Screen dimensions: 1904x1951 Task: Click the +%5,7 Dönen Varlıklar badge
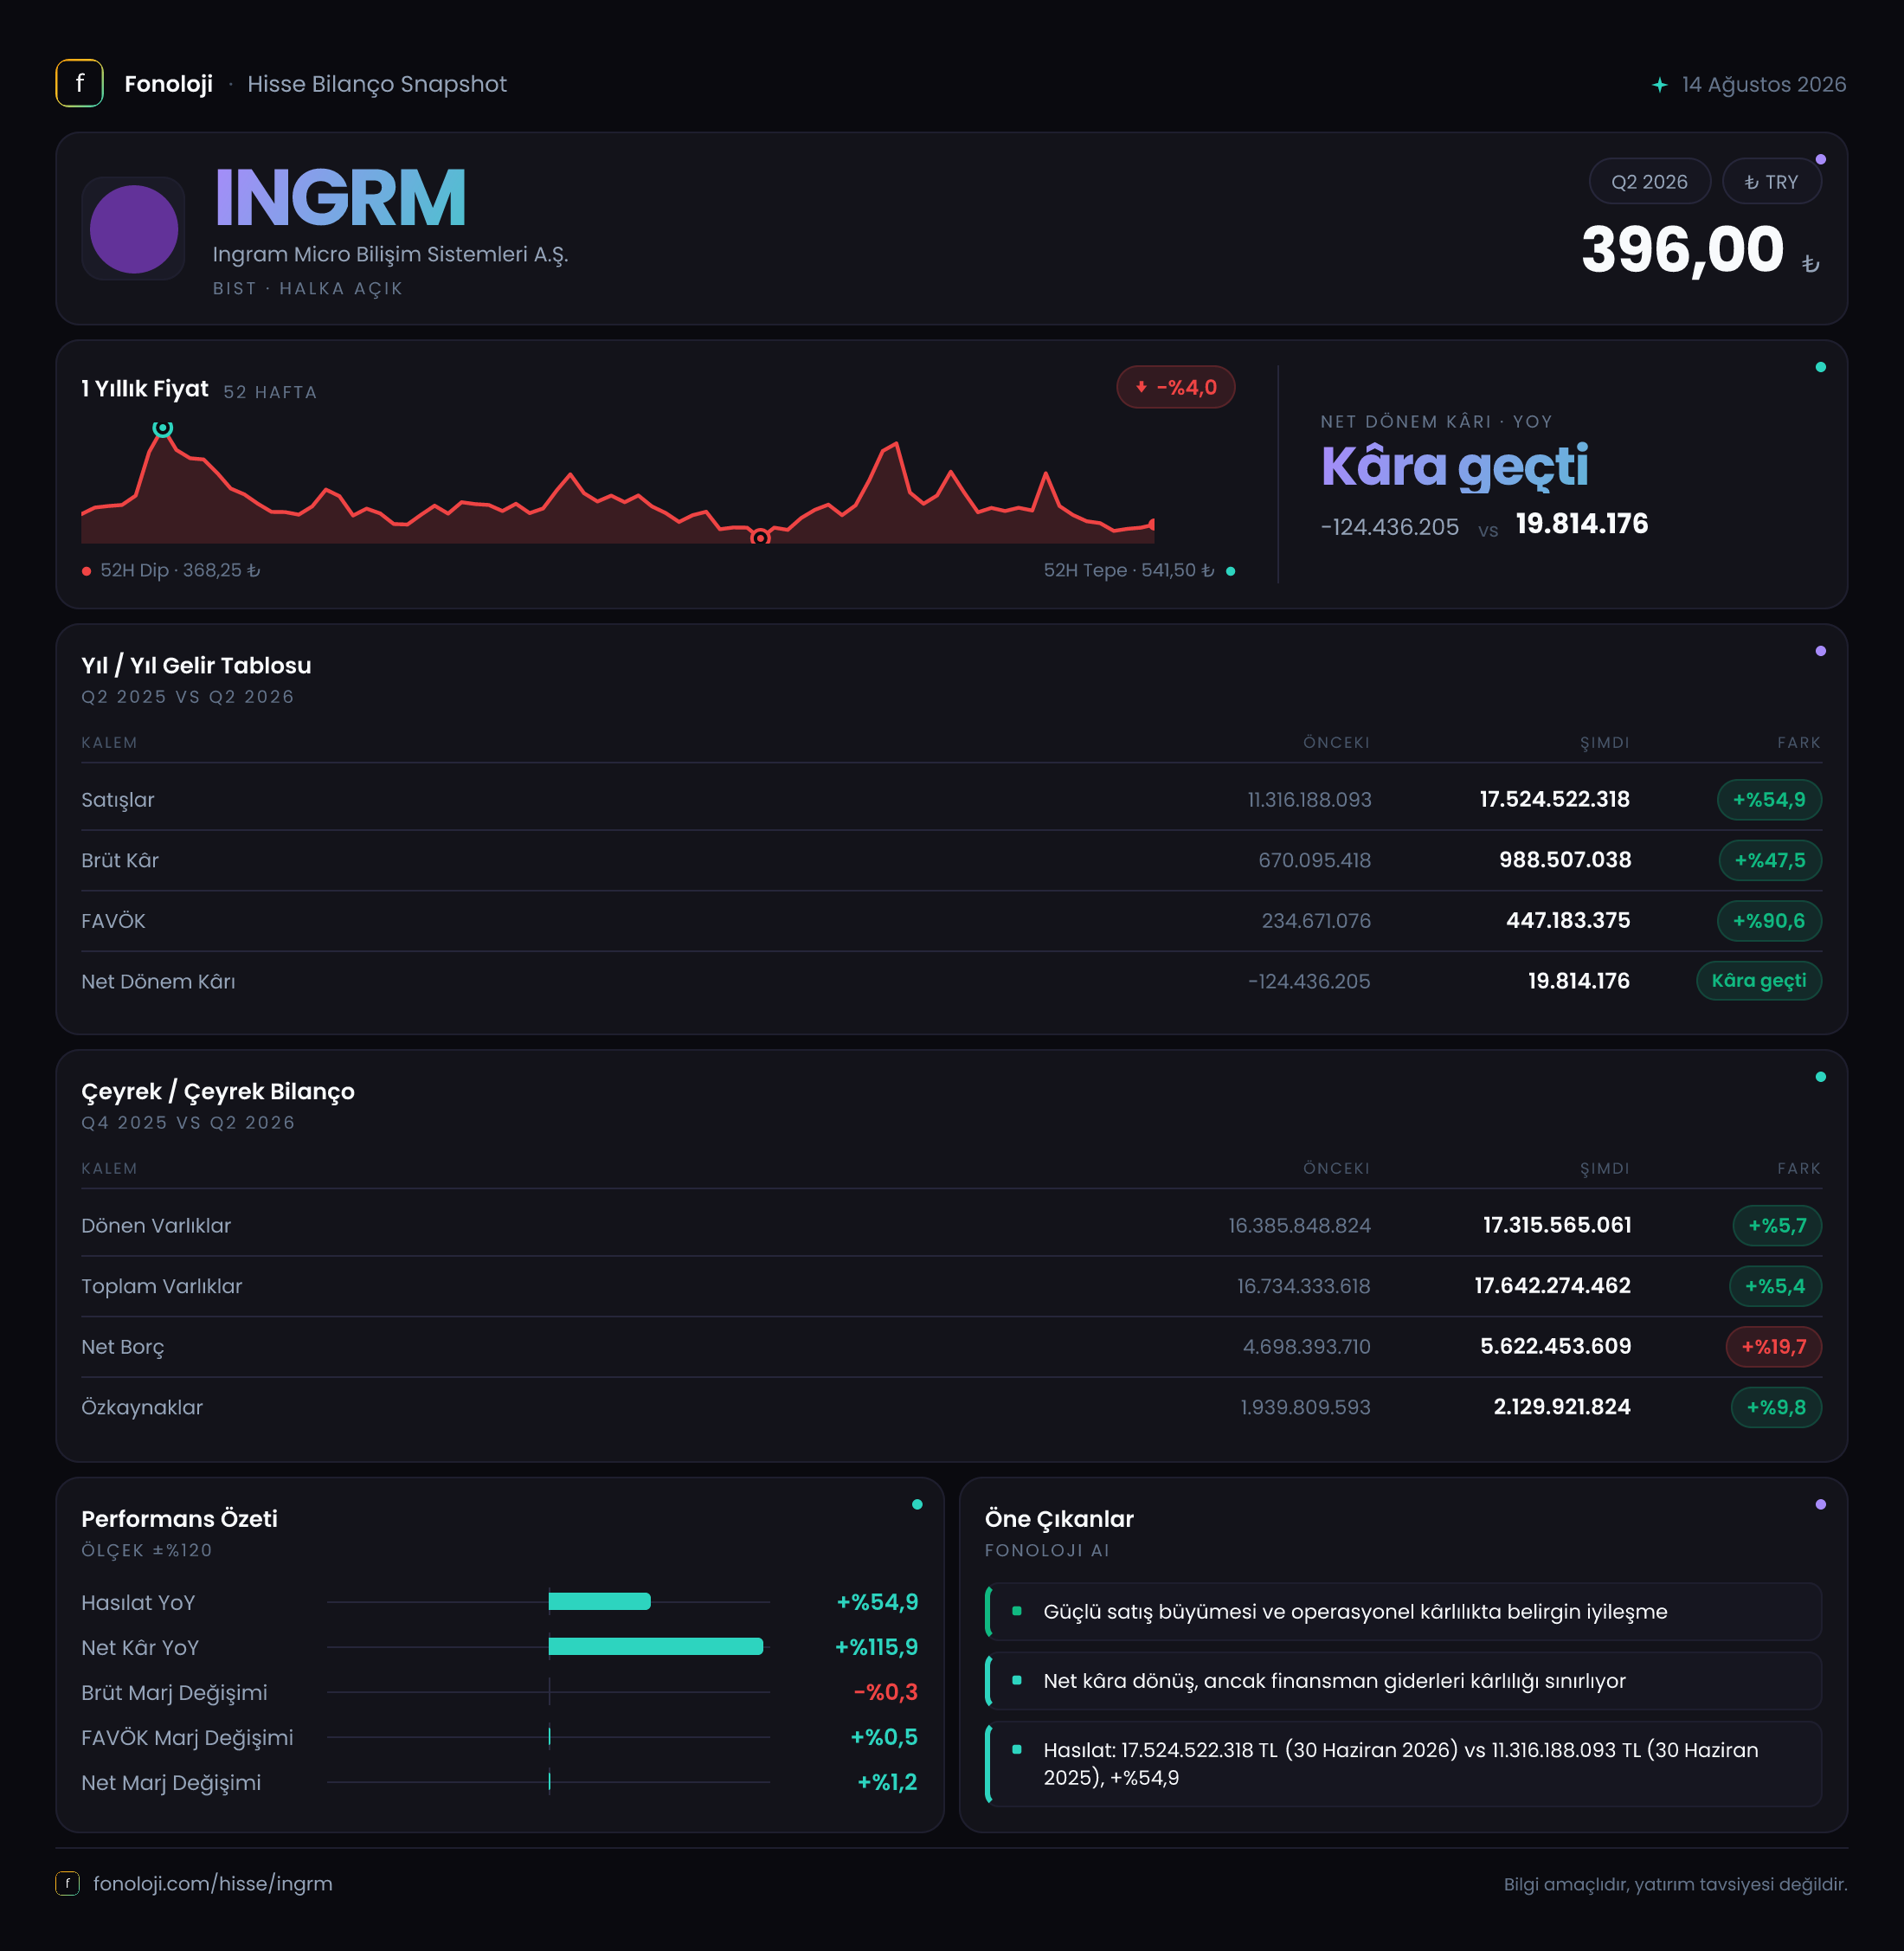(x=1777, y=1226)
